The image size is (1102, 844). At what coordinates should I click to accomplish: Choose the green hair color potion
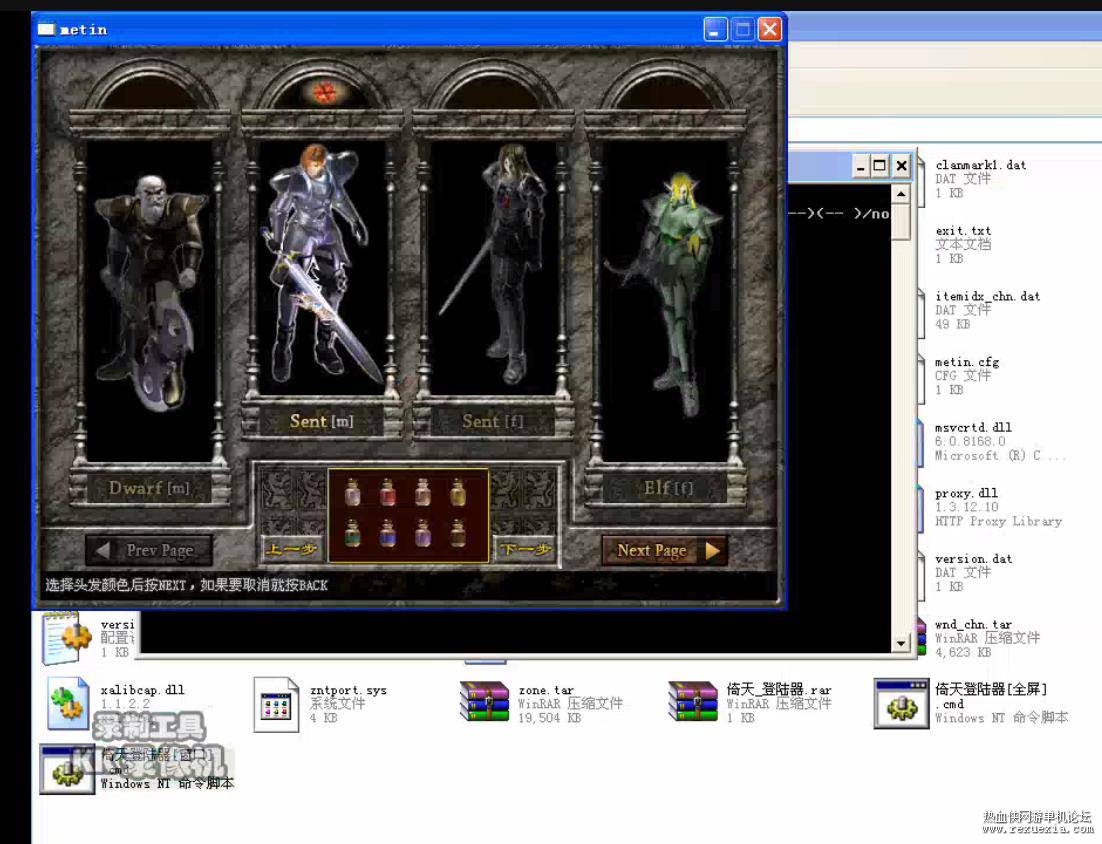(352, 533)
